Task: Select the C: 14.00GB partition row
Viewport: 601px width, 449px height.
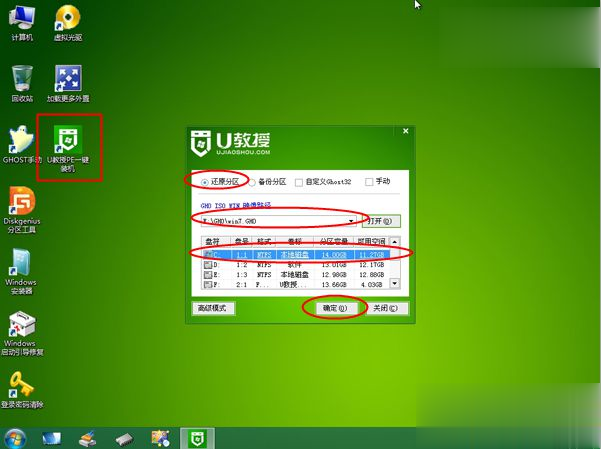Action: click(x=296, y=255)
